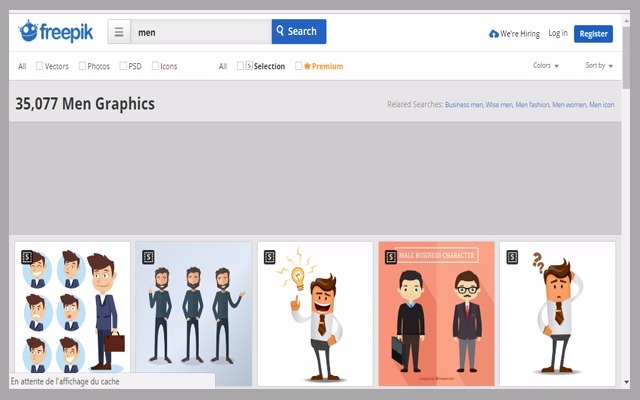Enable the Photos checkbox

tap(82, 66)
